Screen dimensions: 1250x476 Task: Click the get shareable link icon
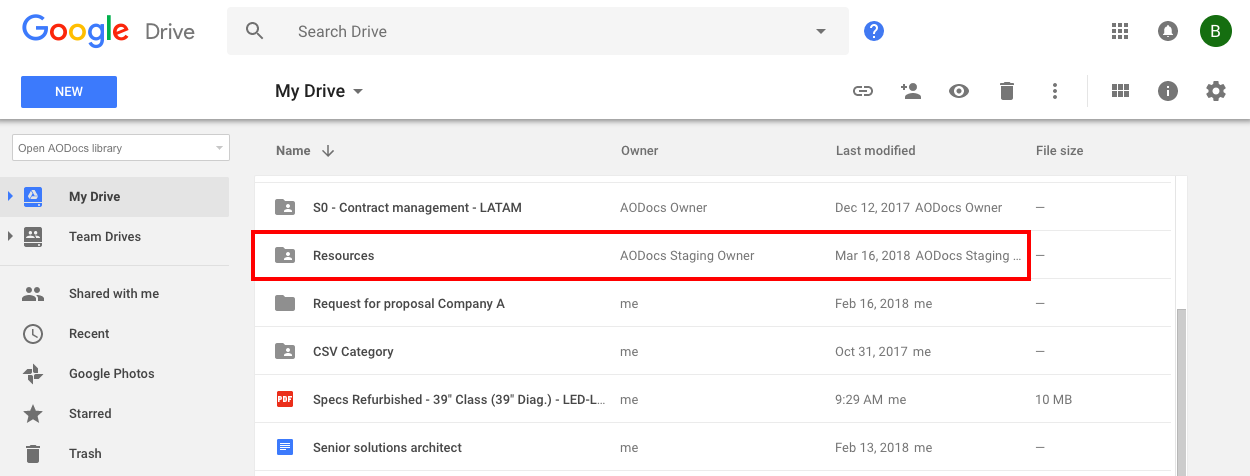(862, 91)
